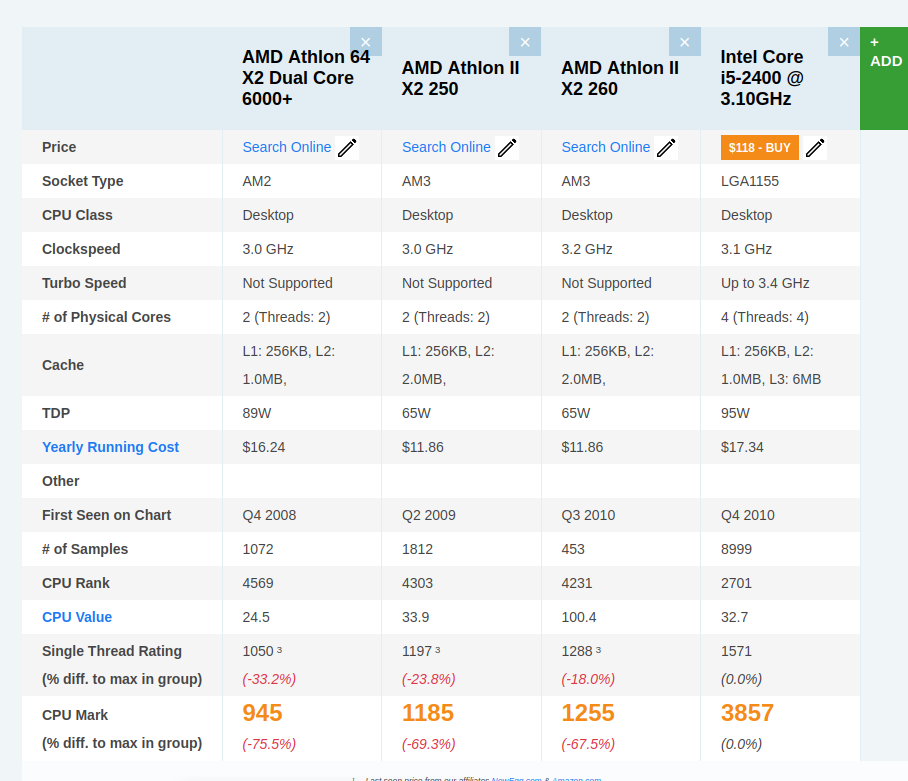The height and width of the screenshot is (781, 908).
Task: Click single thread rating 1288
Action: (x=577, y=651)
